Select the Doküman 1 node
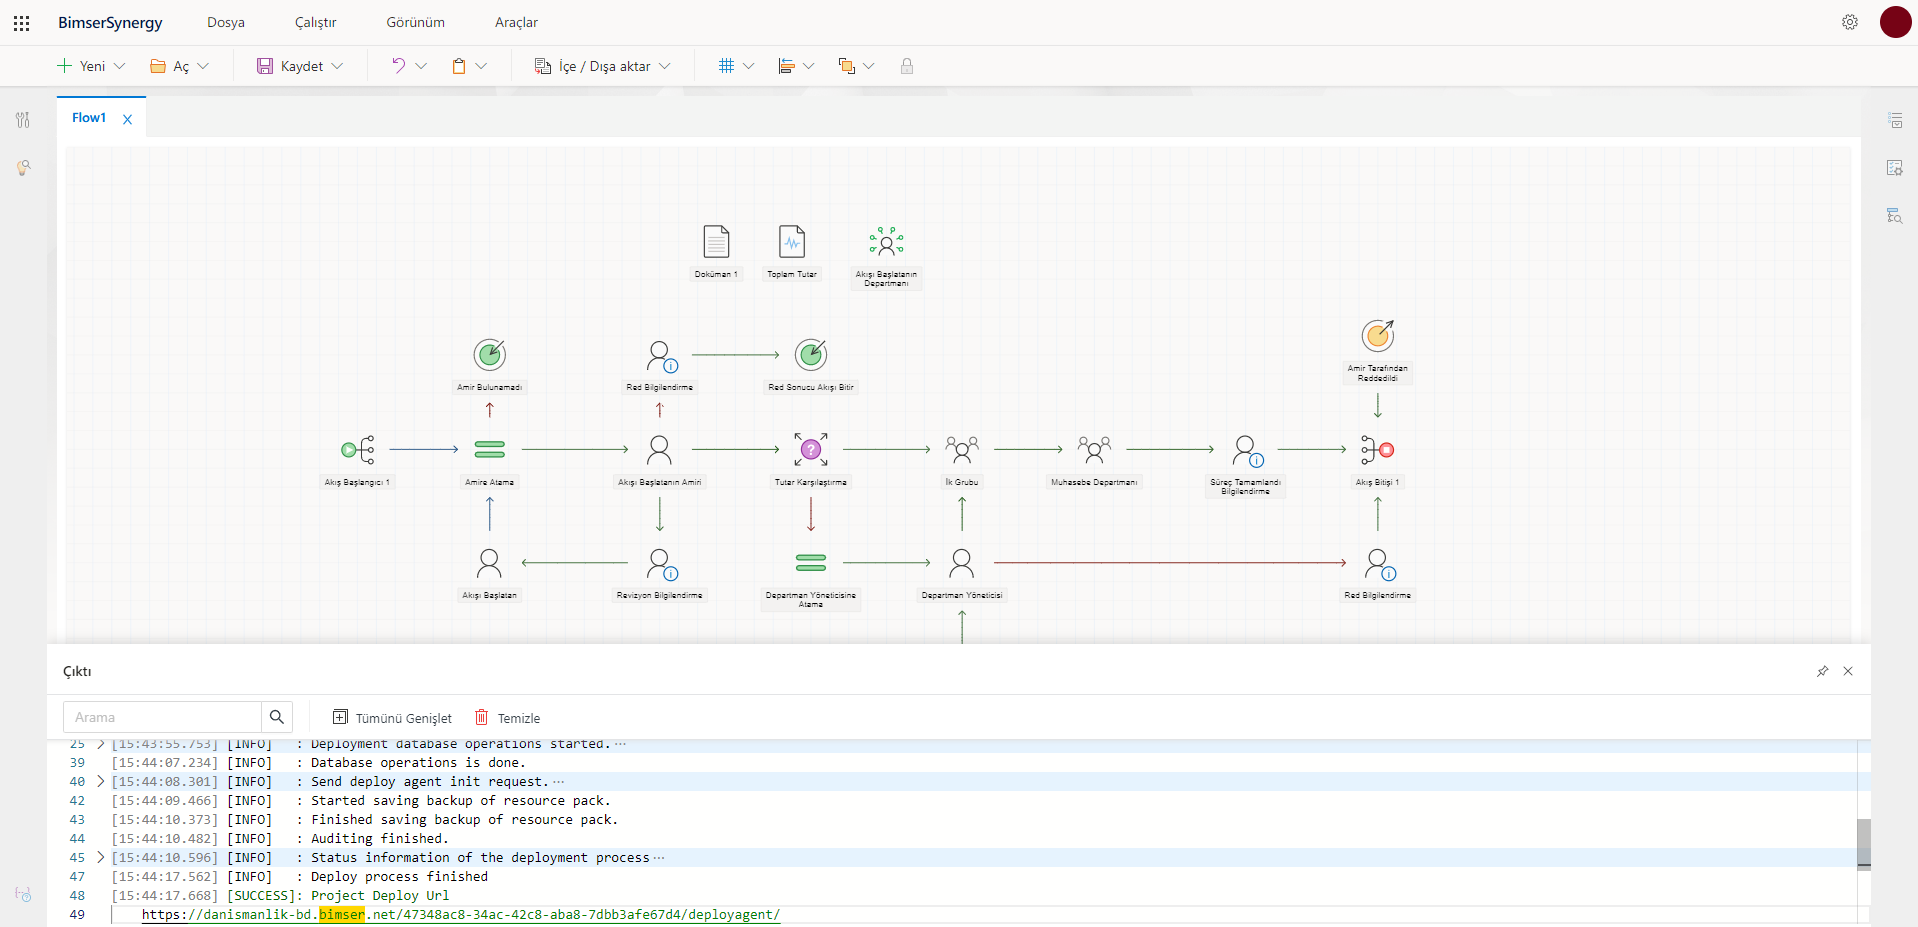This screenshot has height=927, width=1918. [716, 242]
